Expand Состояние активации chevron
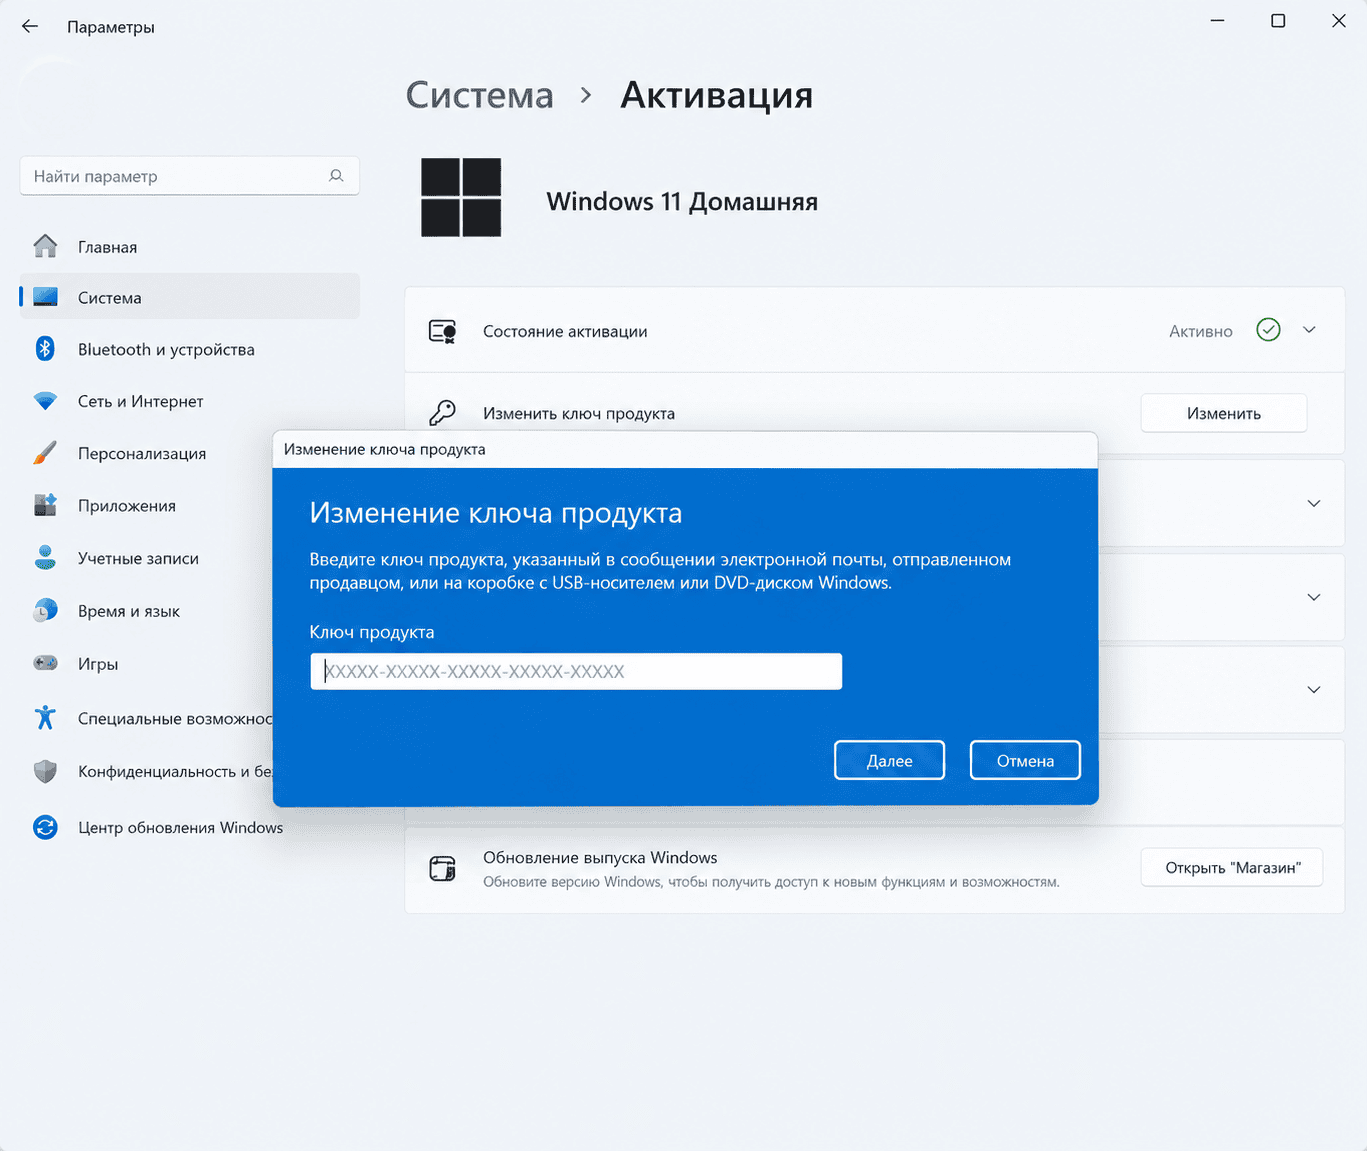 coord(1309,330)
